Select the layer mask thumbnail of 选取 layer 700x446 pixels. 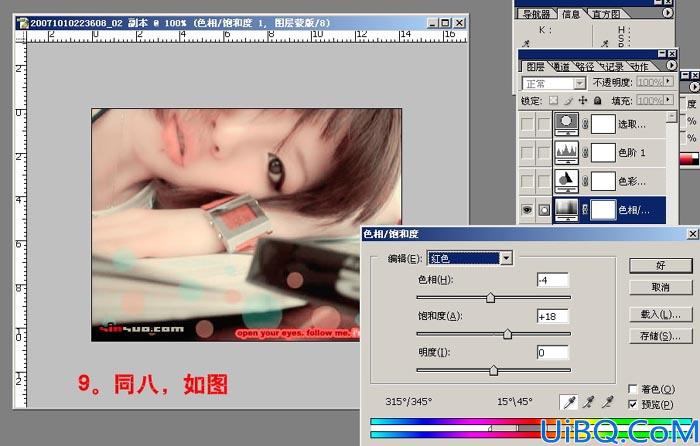603,124
